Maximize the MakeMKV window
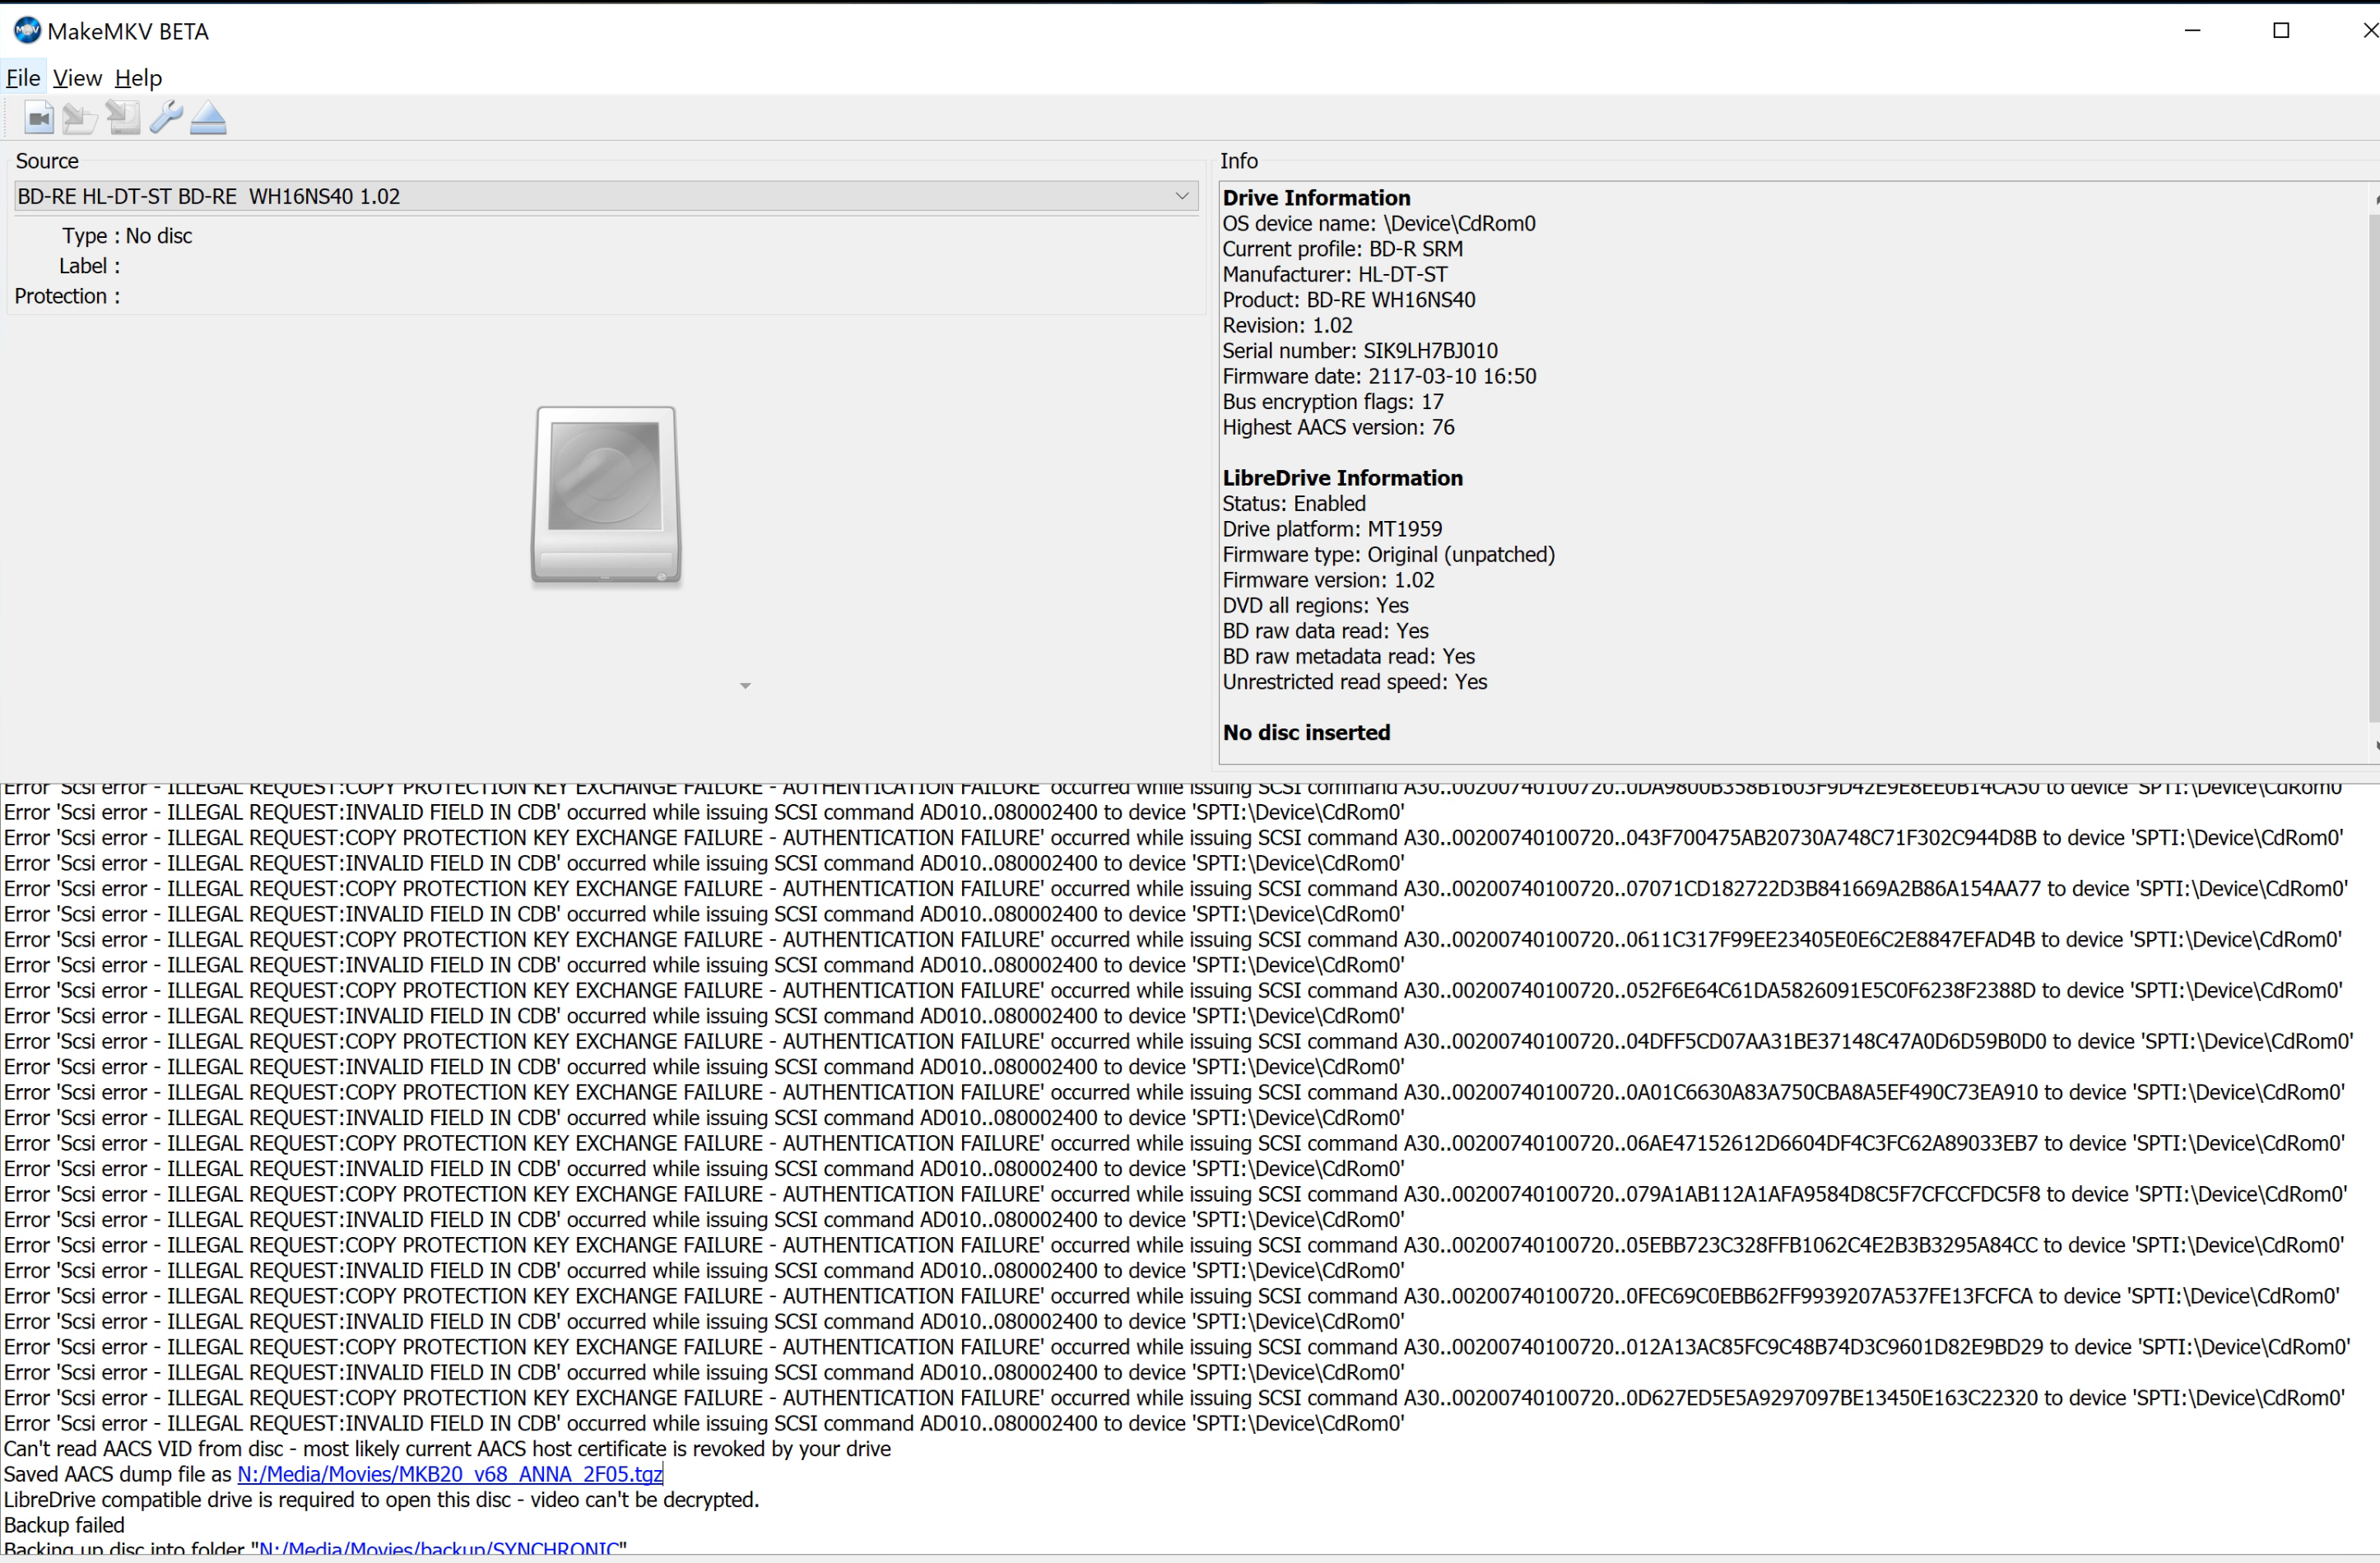Image resolution: width=2380 pixels, height=1563 pixels. coord(2281,31)
